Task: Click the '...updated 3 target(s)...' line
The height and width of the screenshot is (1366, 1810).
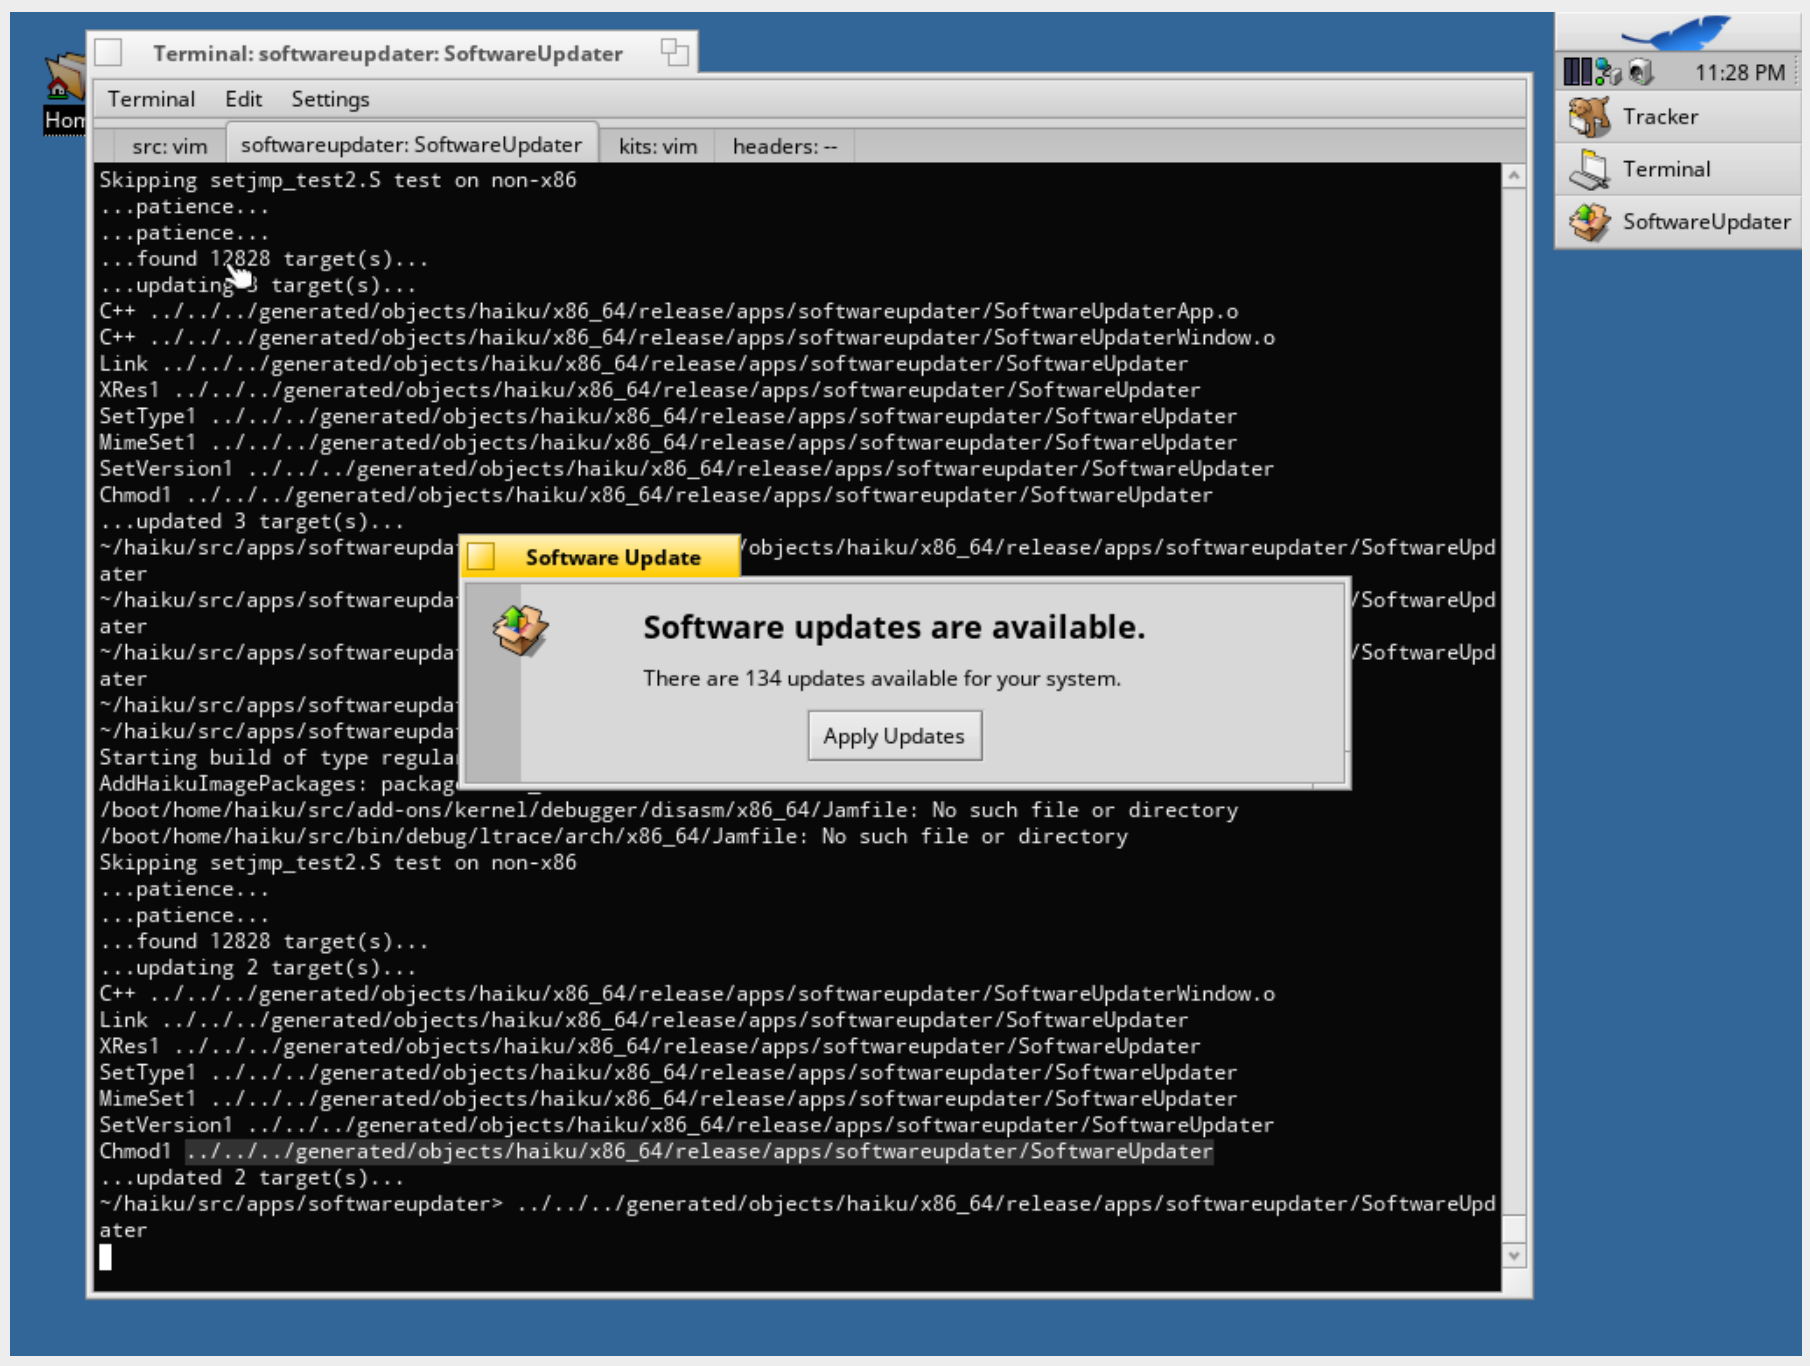Action: click(x=251, y=522)
